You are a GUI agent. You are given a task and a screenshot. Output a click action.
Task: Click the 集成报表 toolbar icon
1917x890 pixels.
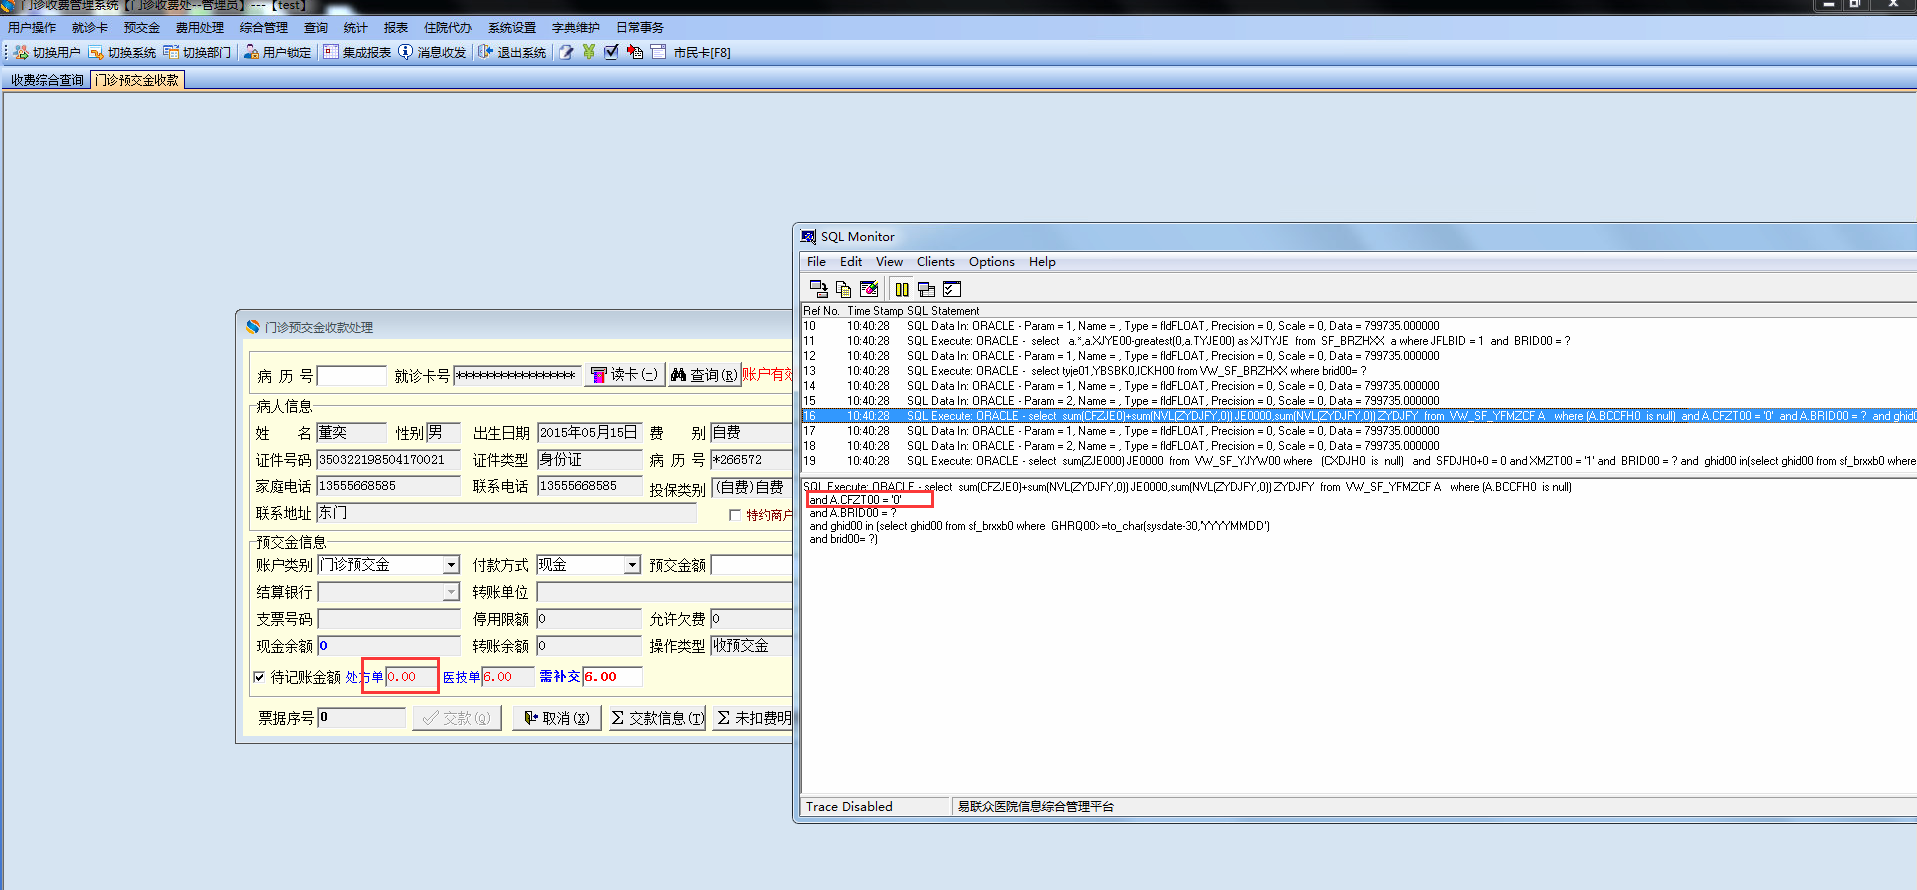tap(330, 52)
